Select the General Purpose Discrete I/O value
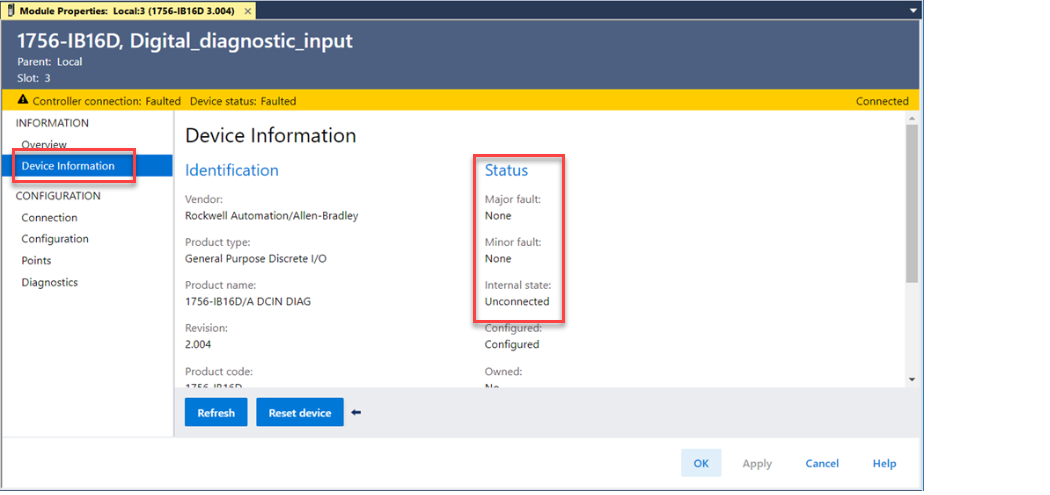Image resolution: width=1050 pixels, height=495 pixels. point(256,259)
